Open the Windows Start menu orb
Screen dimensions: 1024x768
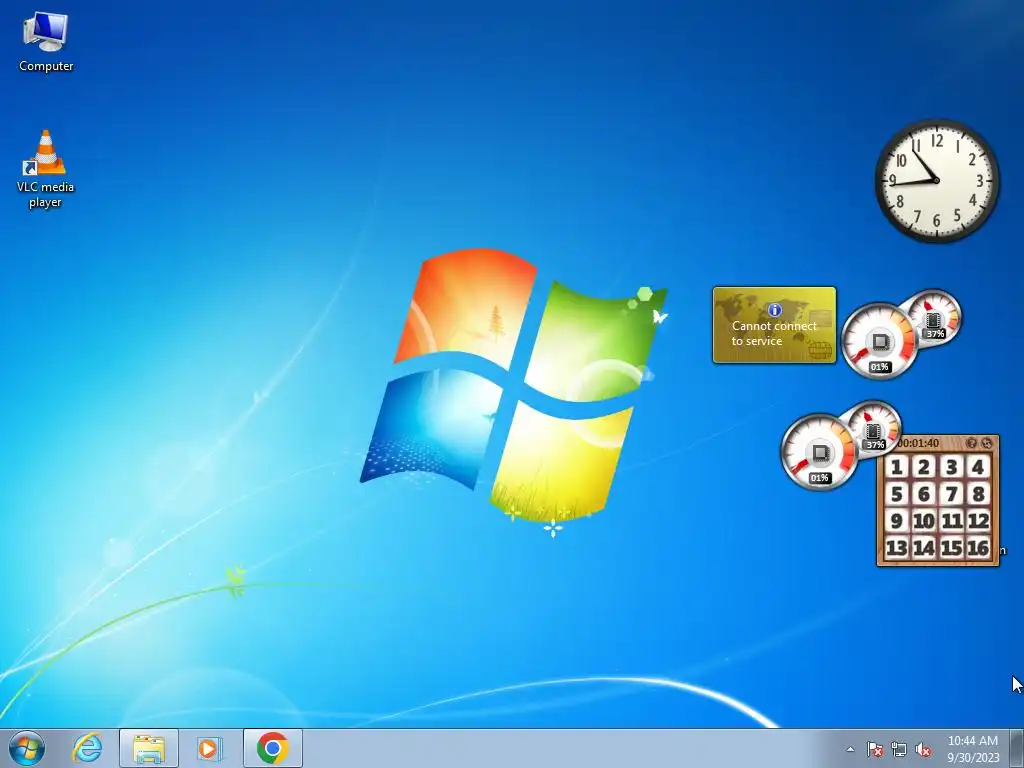click(27, 748)
